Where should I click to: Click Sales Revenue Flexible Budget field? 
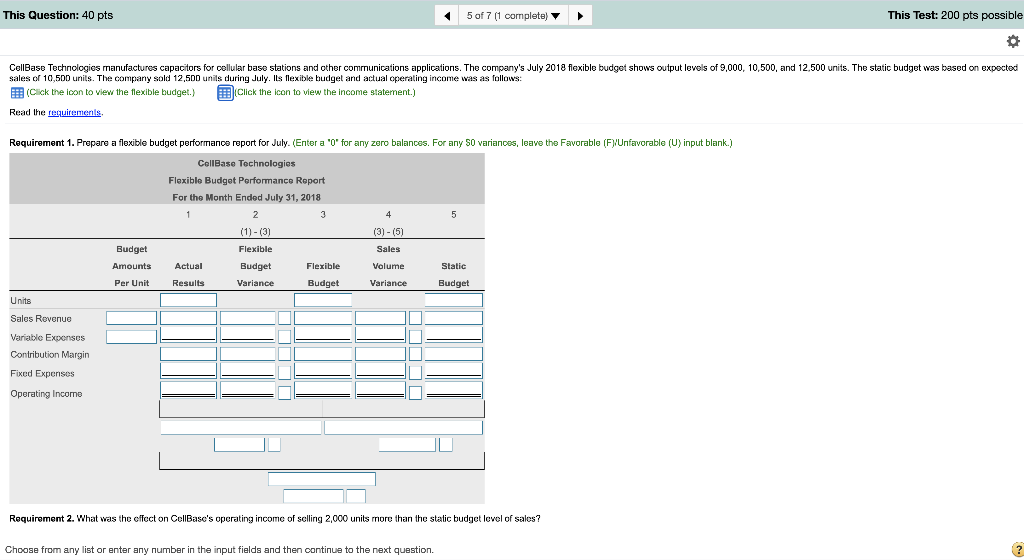pos(323,318)
